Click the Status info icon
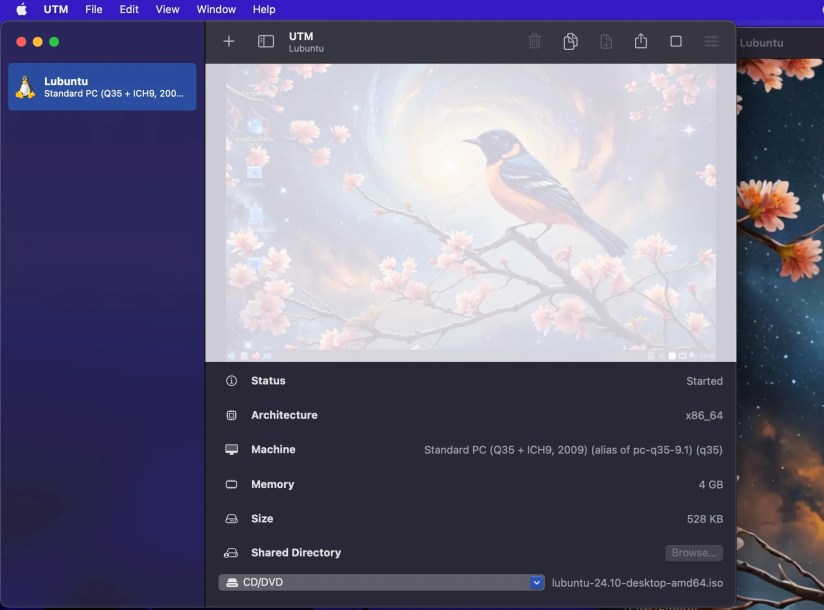 coord(231,381)
